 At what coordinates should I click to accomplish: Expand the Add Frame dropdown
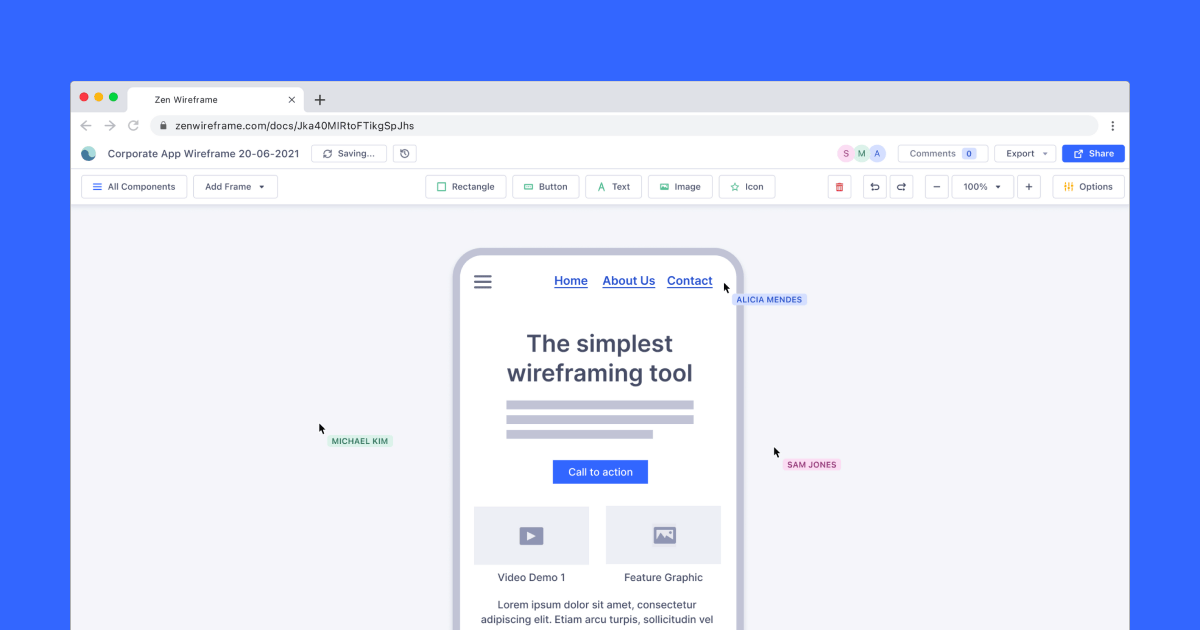tap(235, 187)
